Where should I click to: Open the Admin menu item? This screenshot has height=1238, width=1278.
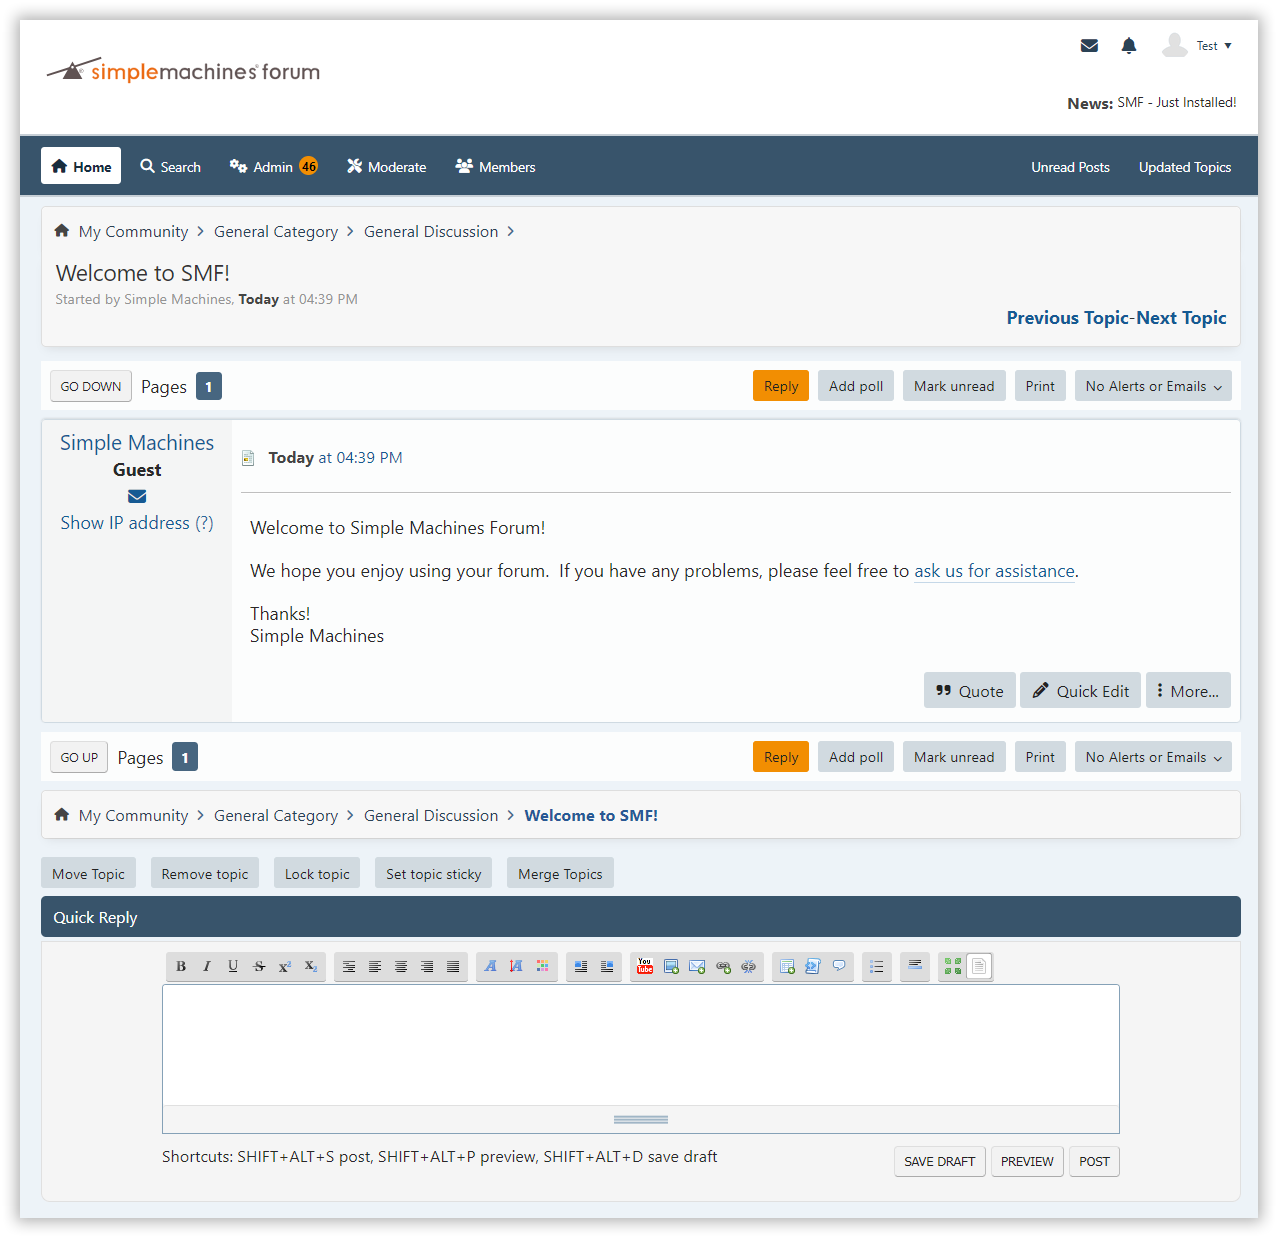point(272,167)
